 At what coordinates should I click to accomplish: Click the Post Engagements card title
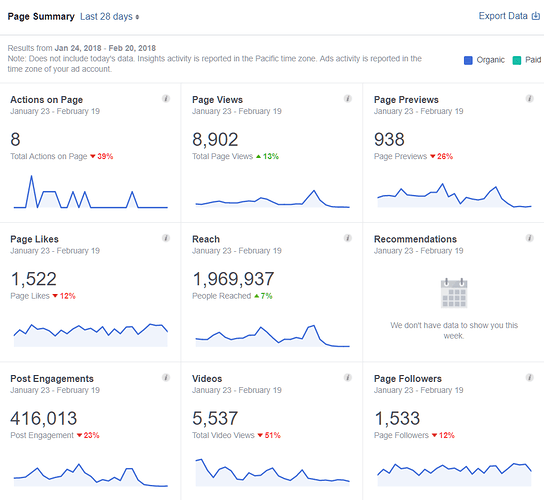(x=52, y=379)
